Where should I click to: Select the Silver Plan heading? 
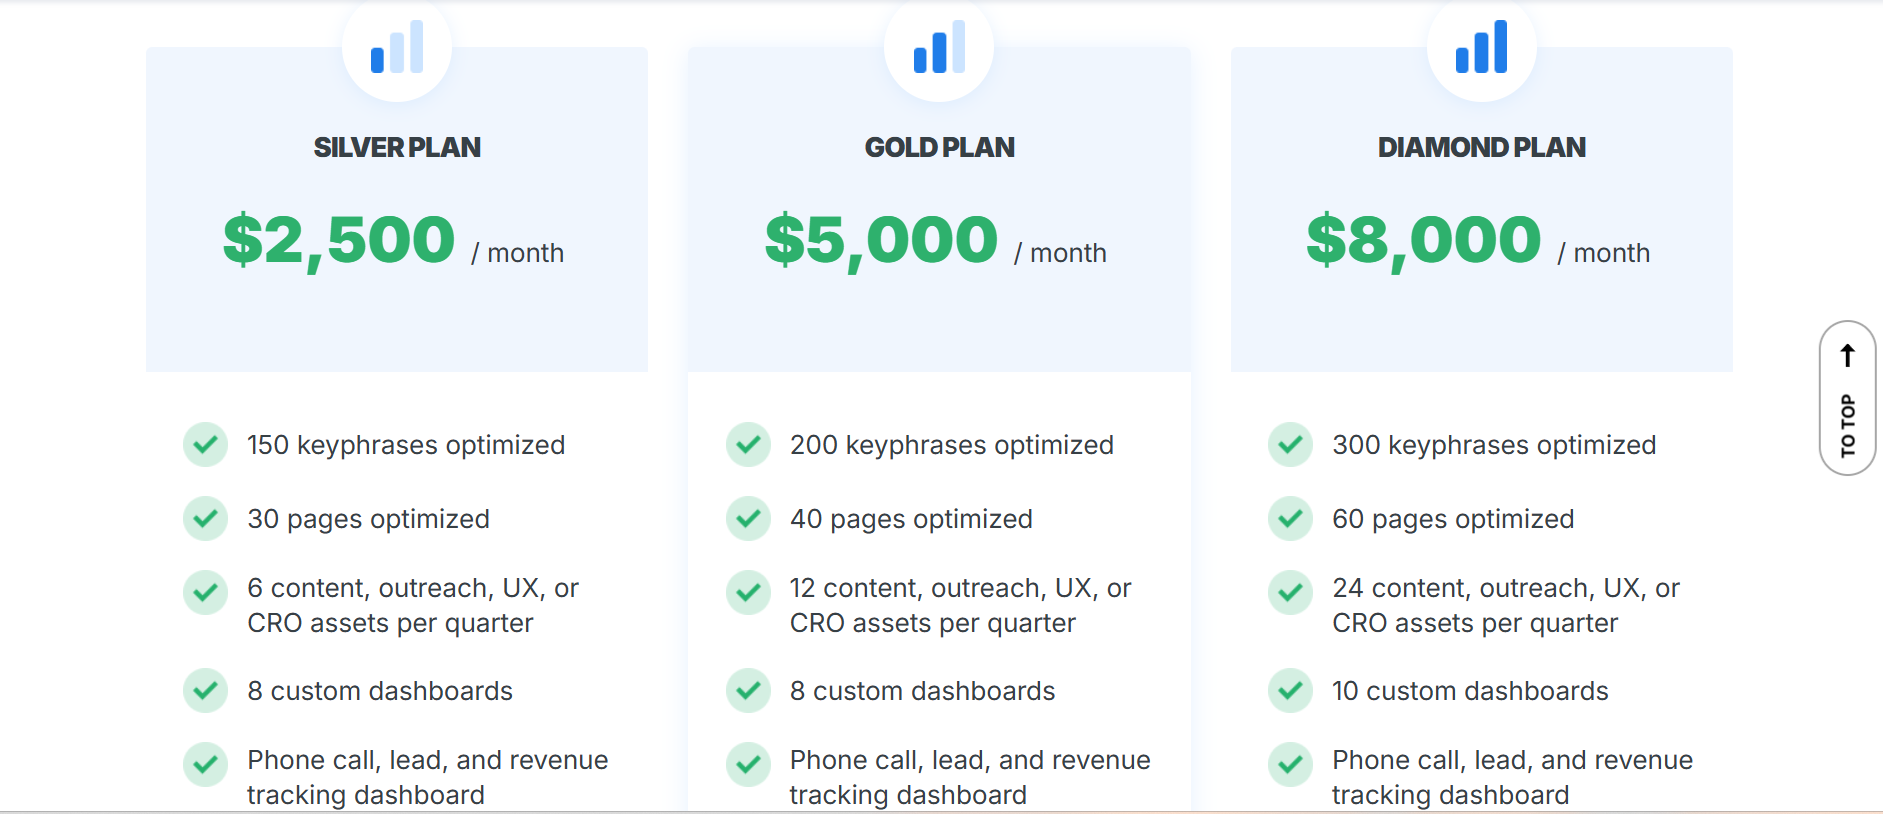[397, 147]
